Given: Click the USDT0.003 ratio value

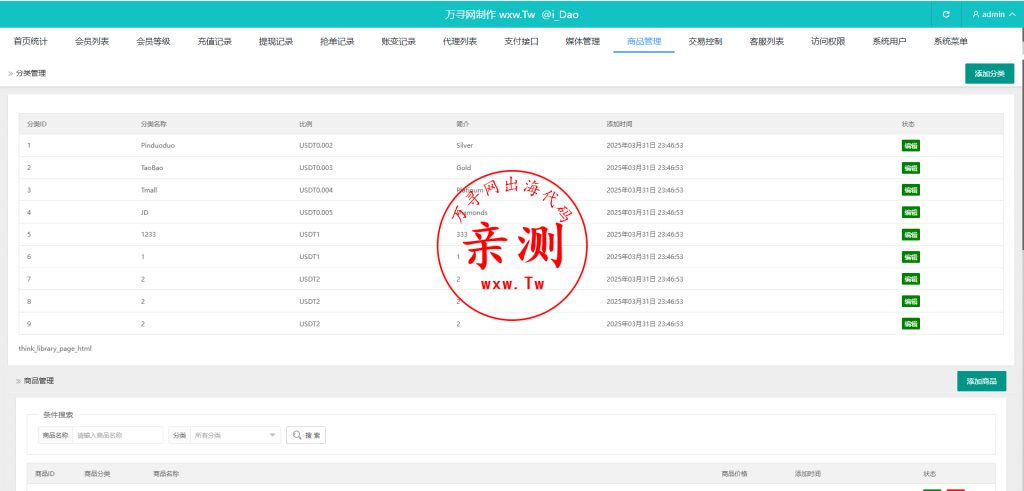Looking at the screenshot, I should click(316, 168).
